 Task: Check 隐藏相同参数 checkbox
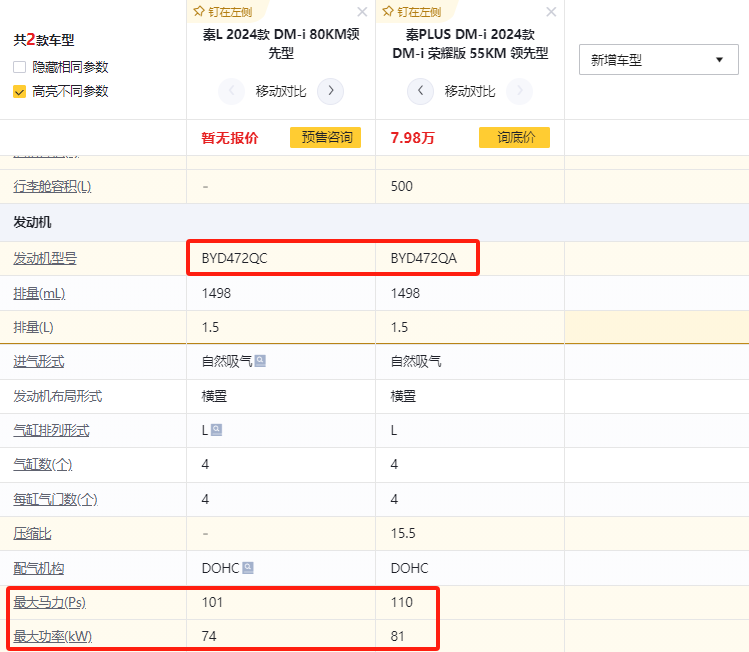tap(20, 67)
